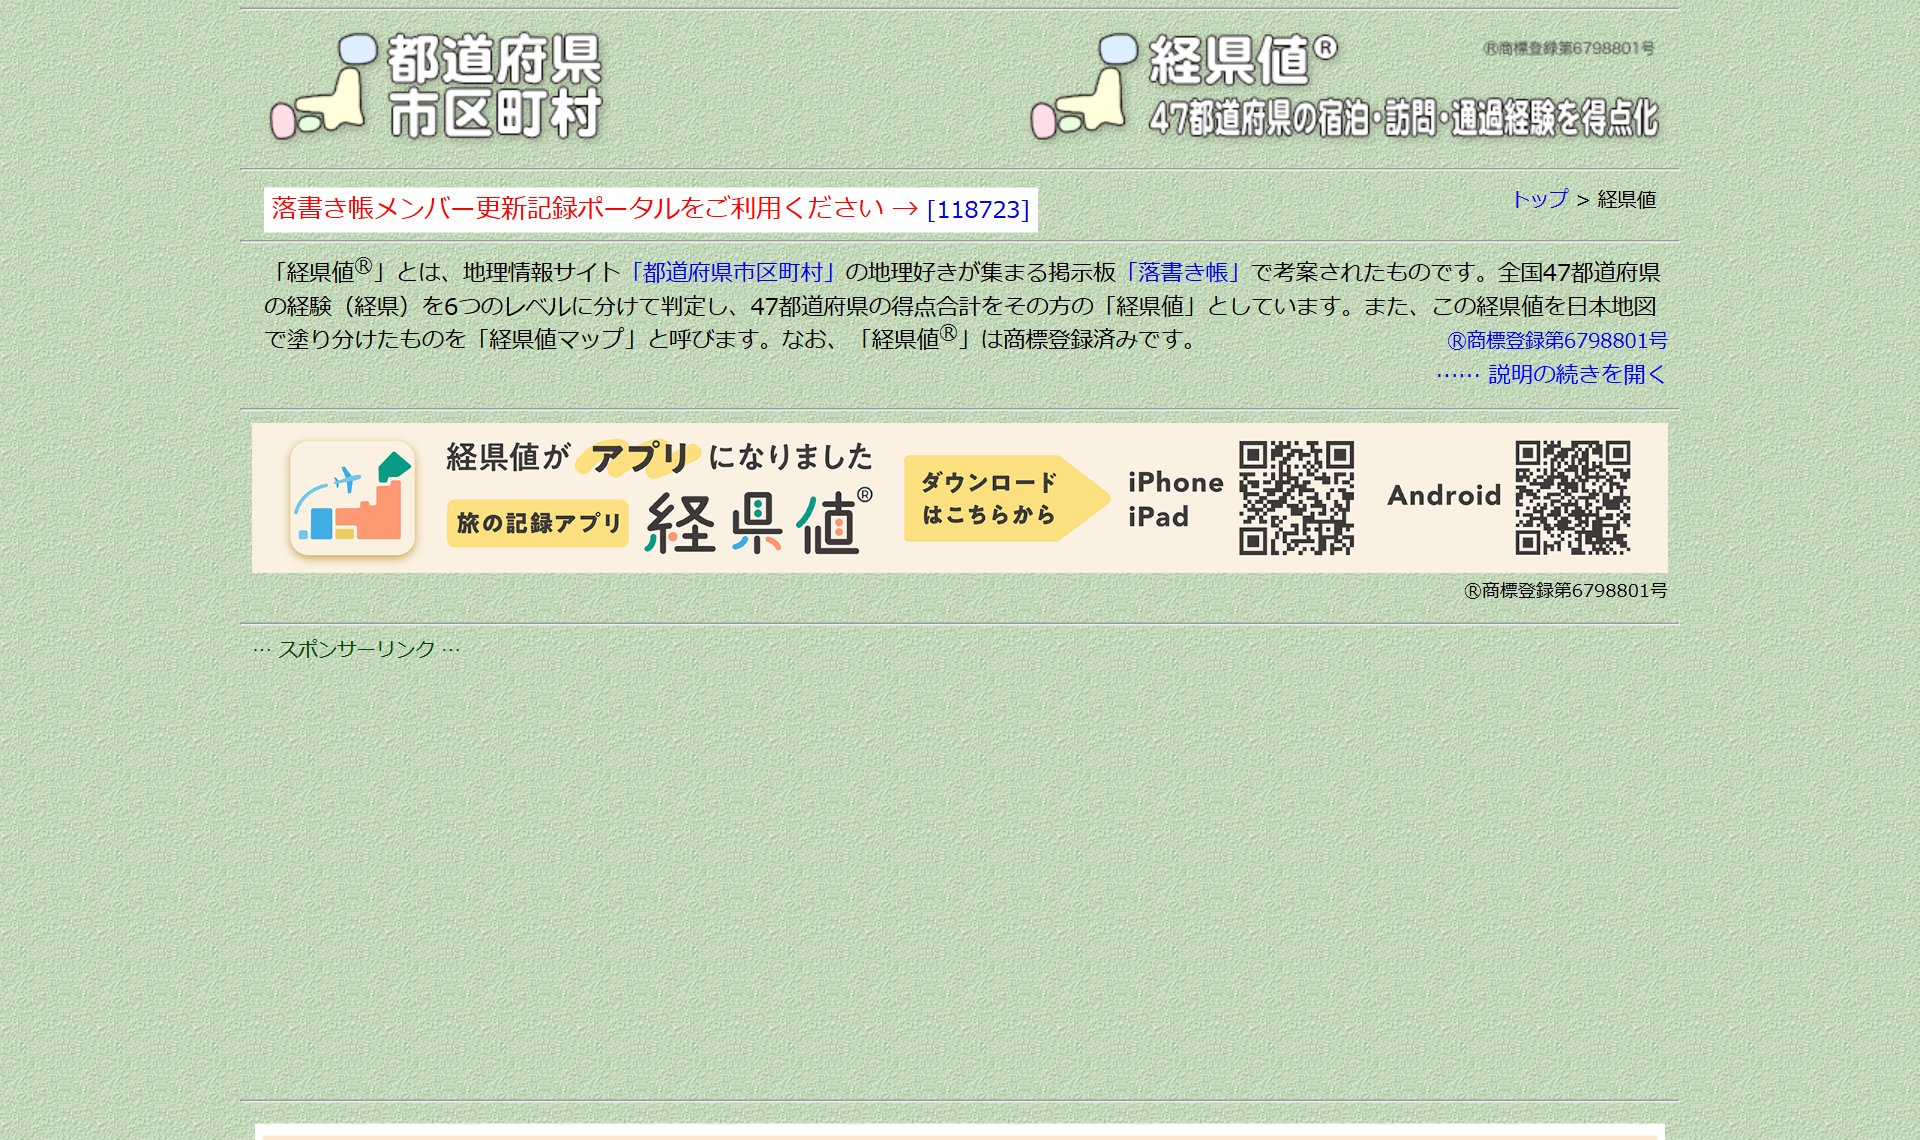Open member portal link [118723]
Screen dimensions: 1920x1140
[978, 209]
